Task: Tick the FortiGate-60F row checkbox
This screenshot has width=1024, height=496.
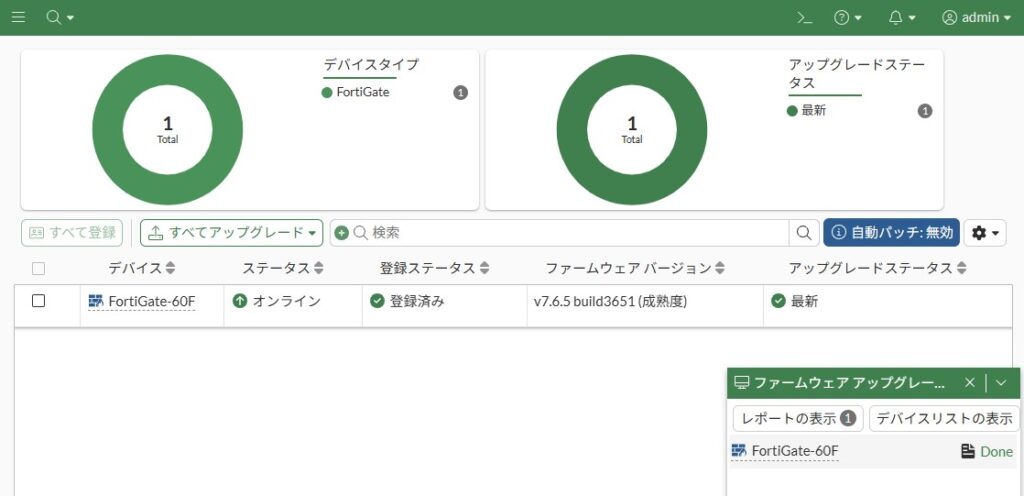Action: tap(39, 301)
